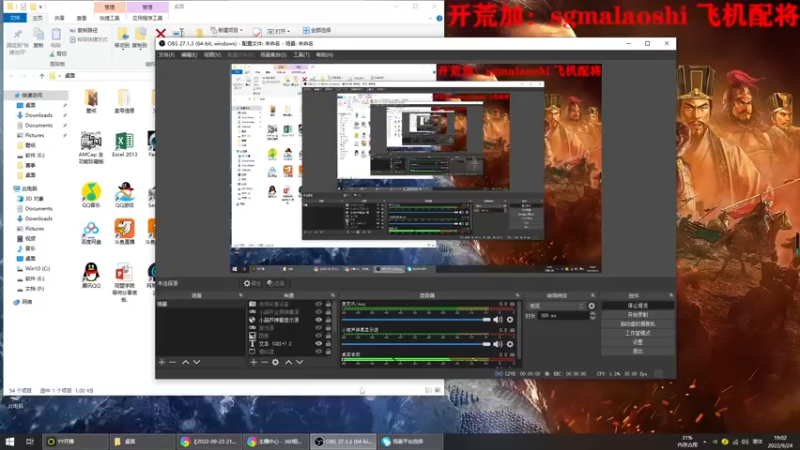Mute the first mixer channel via its speaker icon
Image resolution: width=800 pixels, height=450 pixels.
click(498, 319)
